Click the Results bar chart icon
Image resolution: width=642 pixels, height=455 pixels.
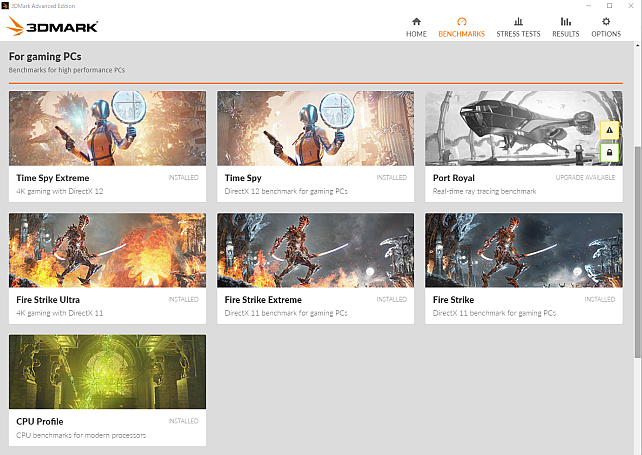coord(566,21)
